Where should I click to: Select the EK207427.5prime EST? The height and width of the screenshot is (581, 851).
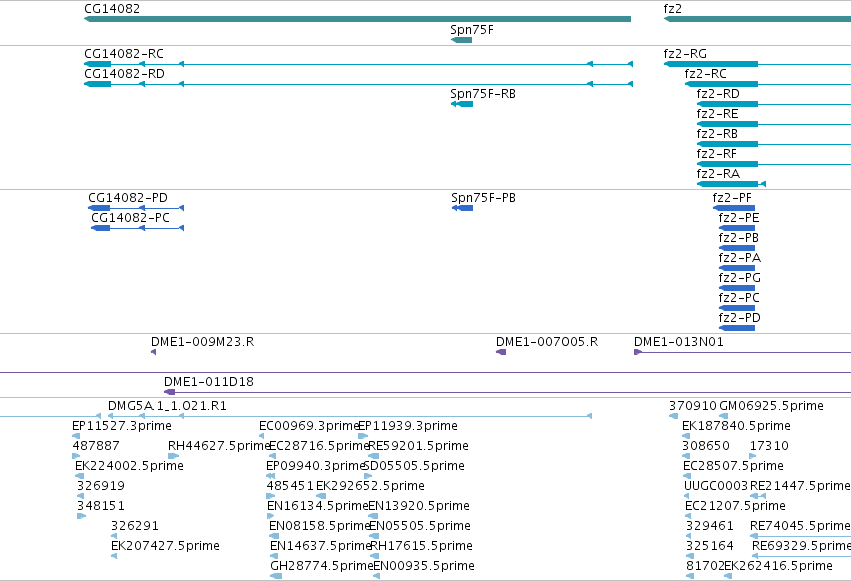[x=114, y=556]
